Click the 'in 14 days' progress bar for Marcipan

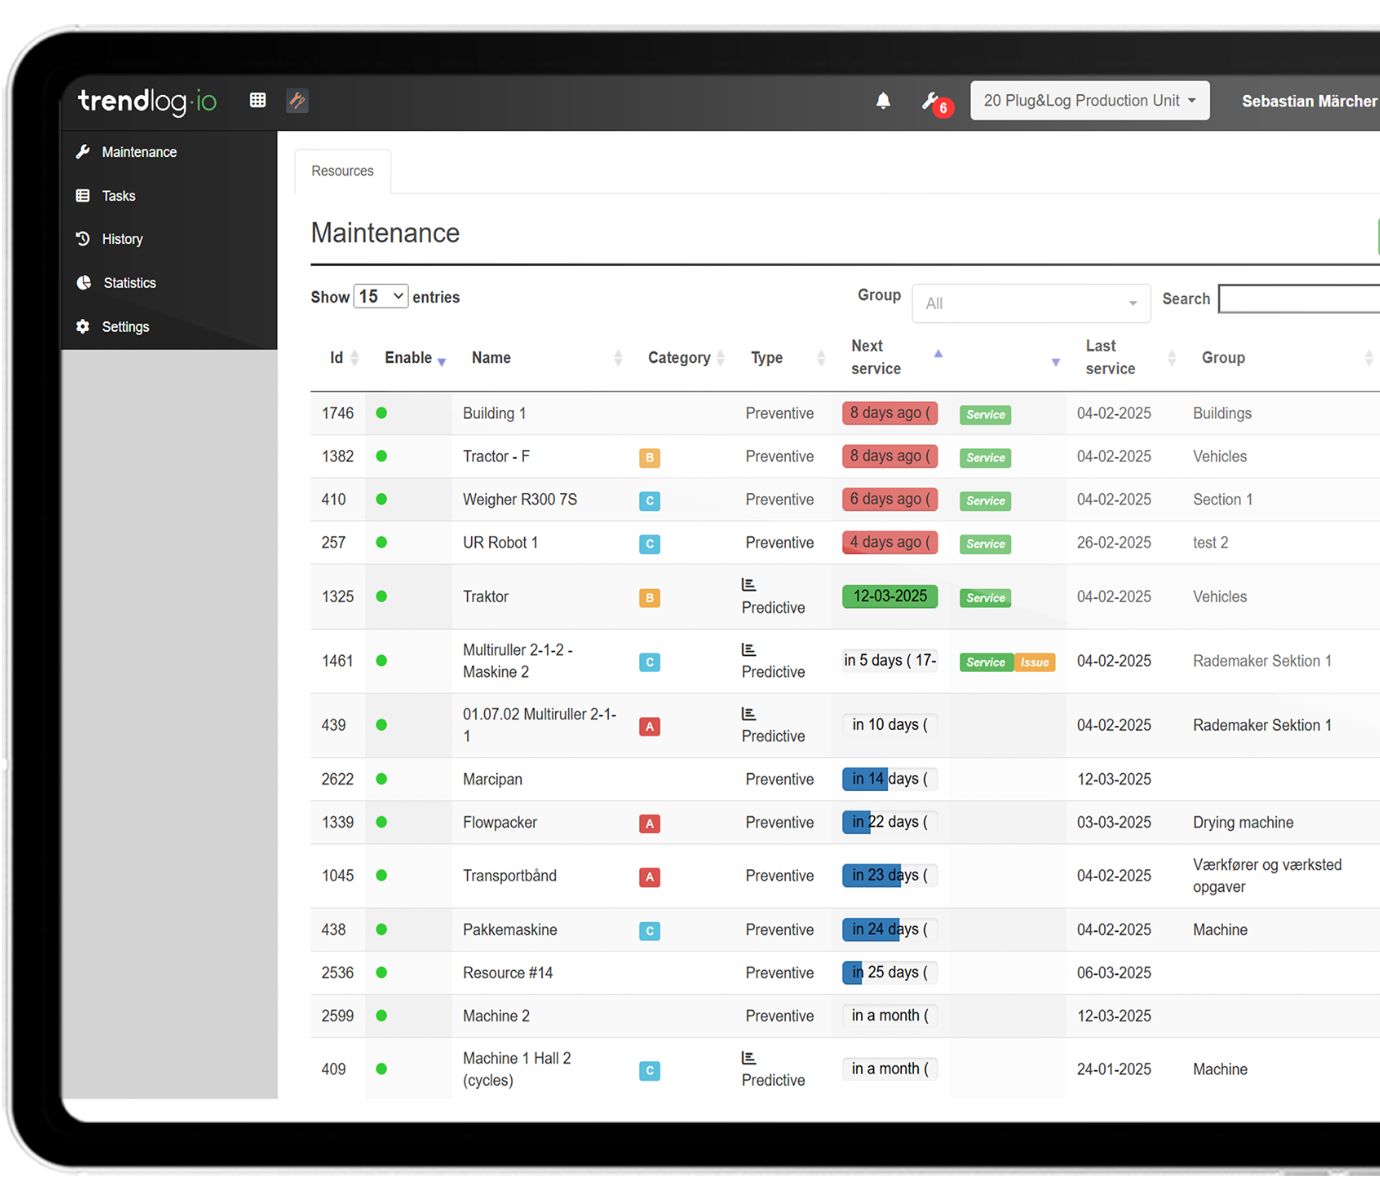(x=890, y=779)
